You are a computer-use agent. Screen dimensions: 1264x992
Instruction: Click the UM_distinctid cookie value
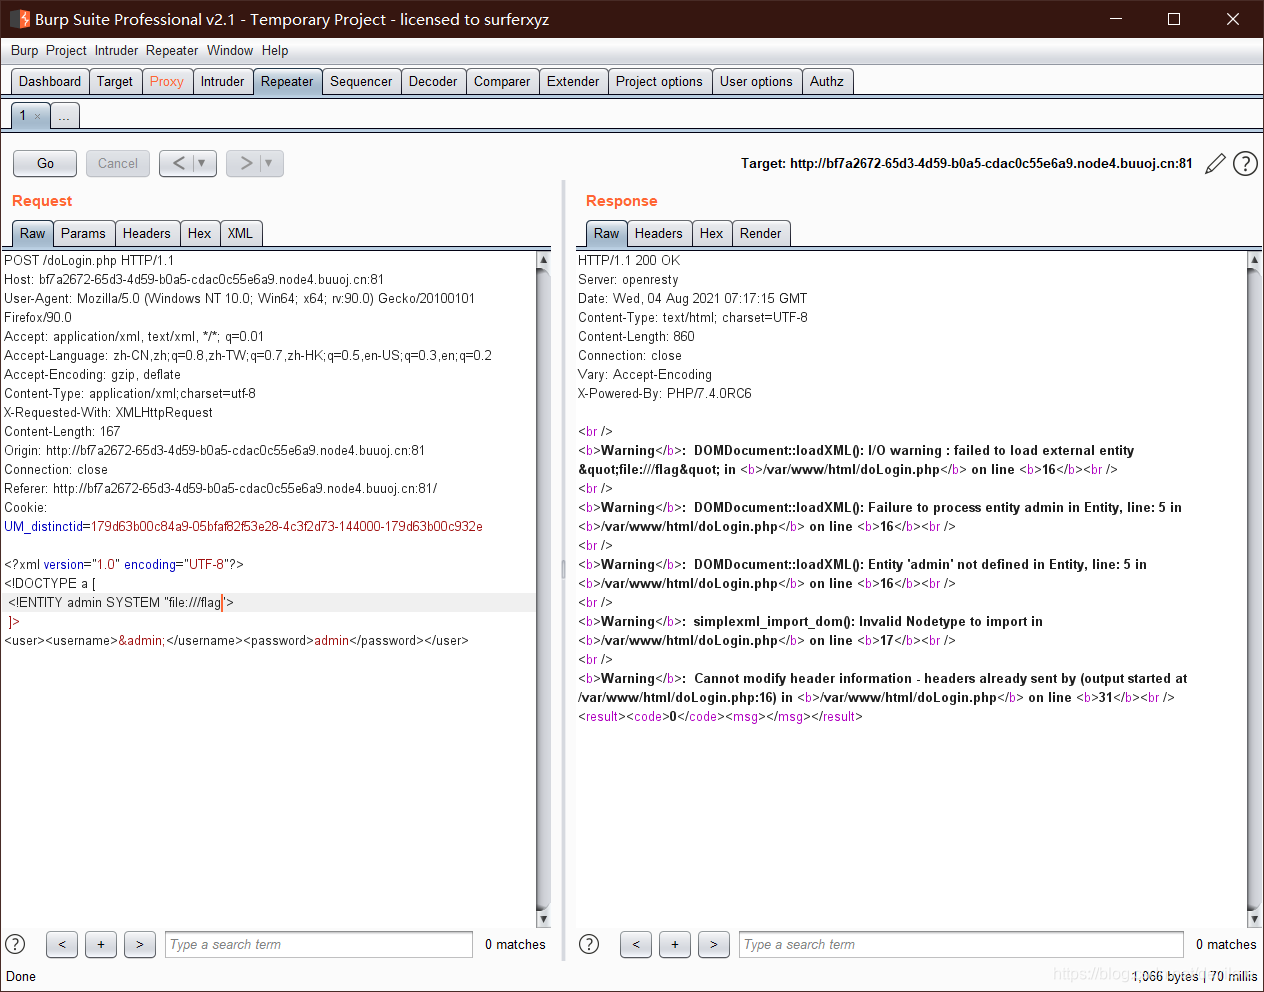(287, 526)
